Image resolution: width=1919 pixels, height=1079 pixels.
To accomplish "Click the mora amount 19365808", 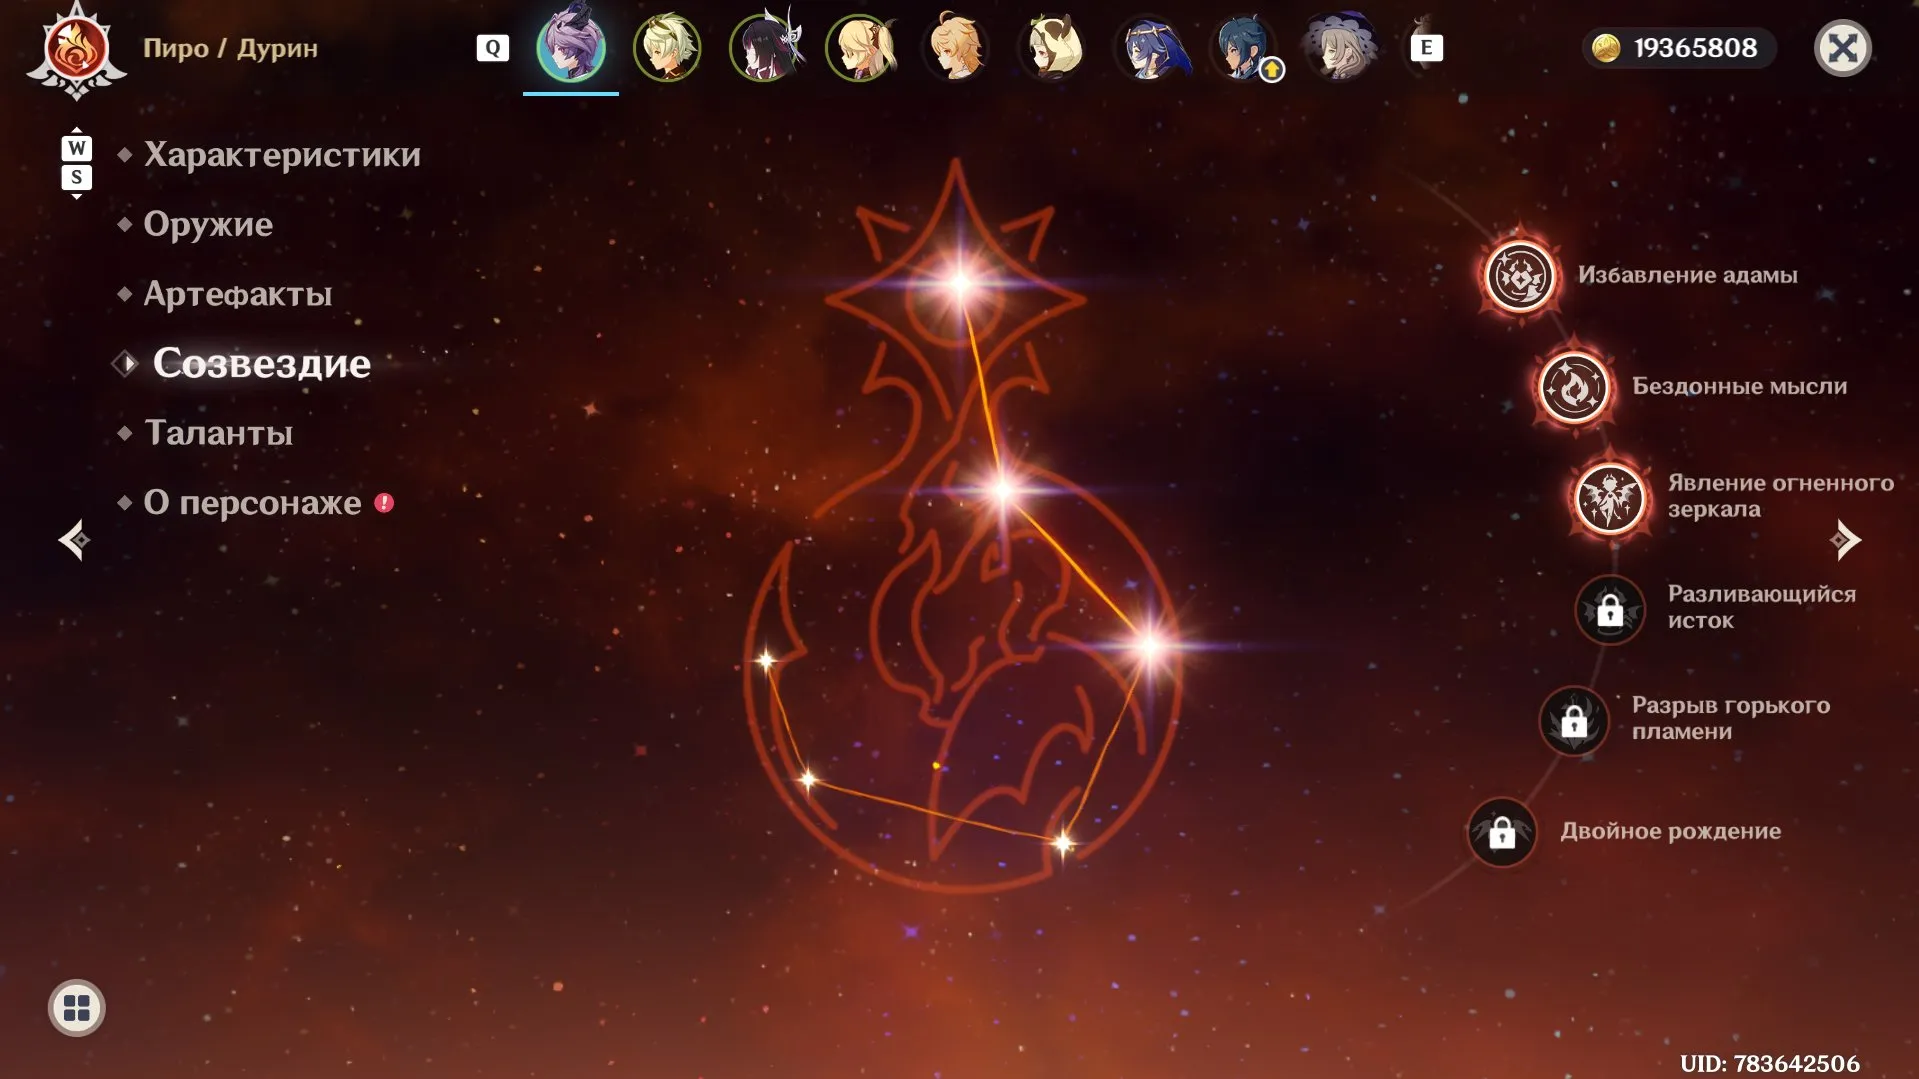I will pos(1695,48).
